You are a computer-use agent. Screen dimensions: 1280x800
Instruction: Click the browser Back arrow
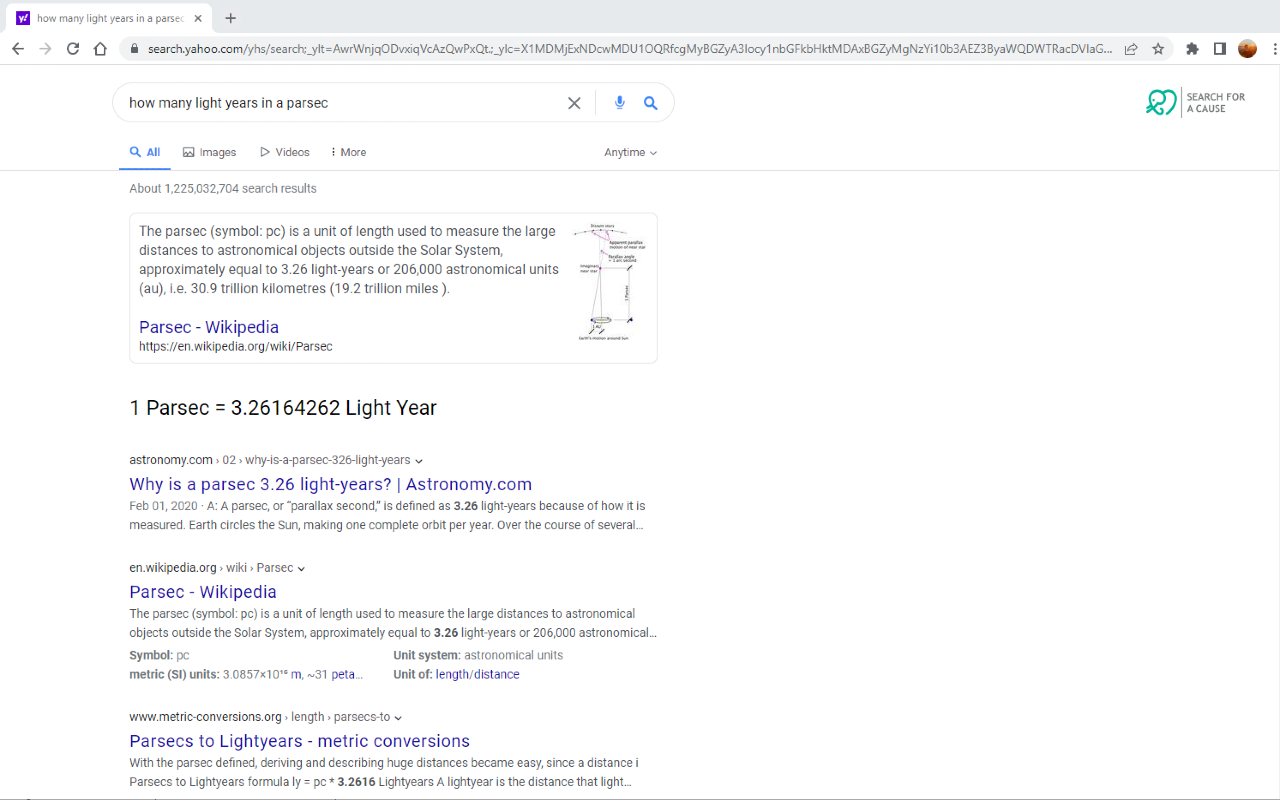[x=18, y=48]
